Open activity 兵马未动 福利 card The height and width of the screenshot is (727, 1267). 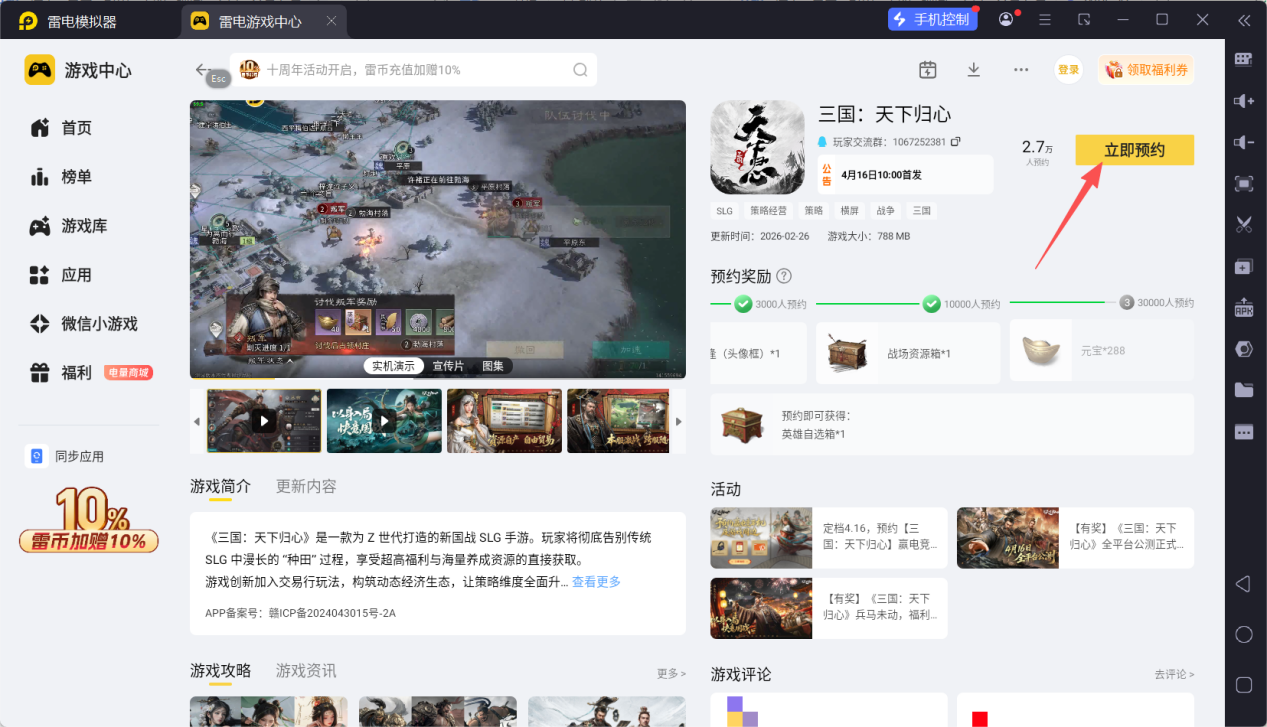(x=829, y=608)
